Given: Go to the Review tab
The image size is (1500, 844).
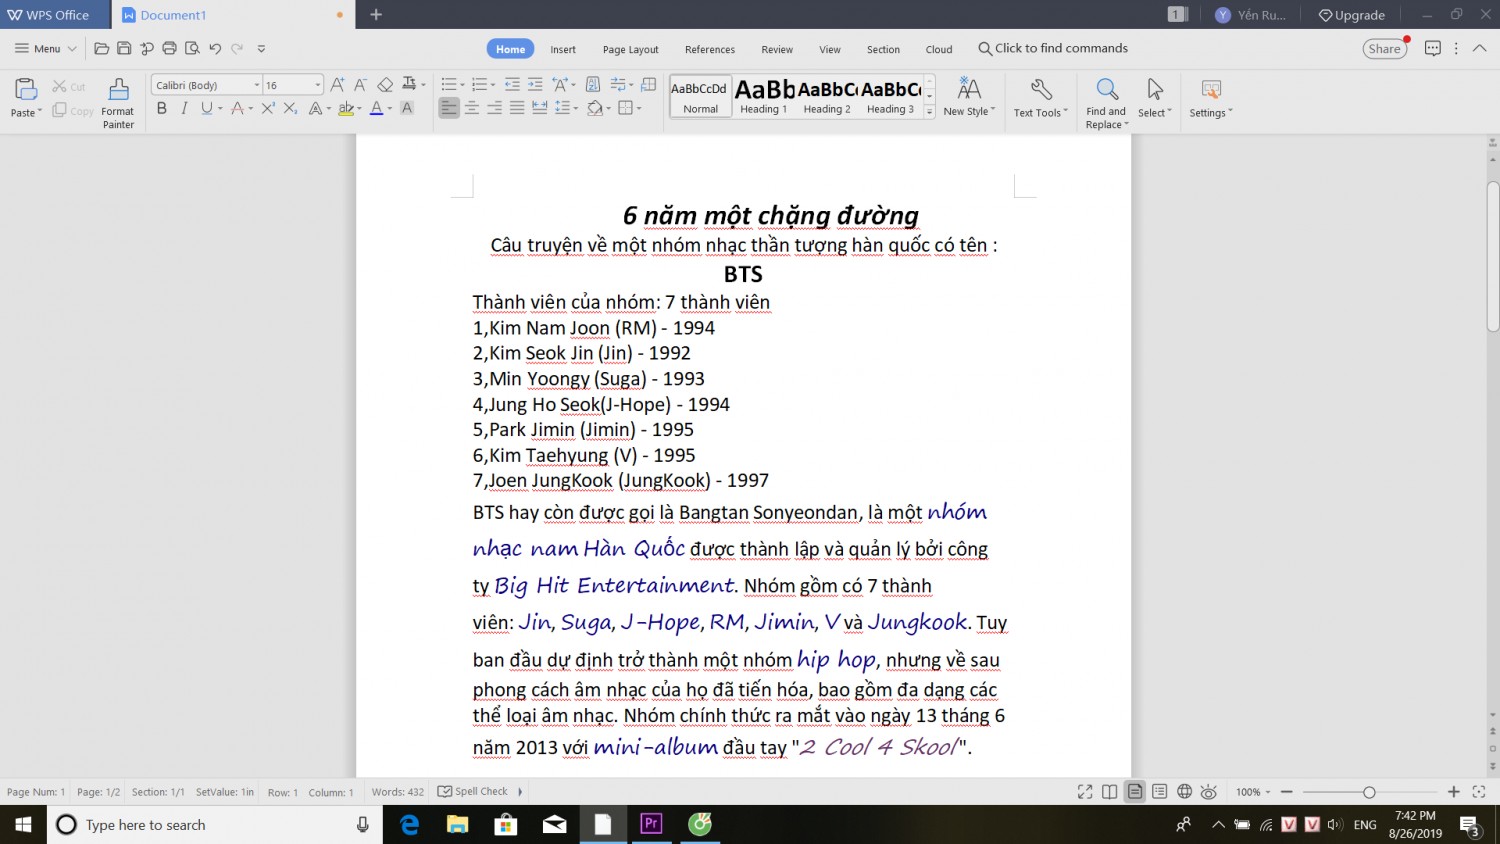Looking at the screenshot, I should [777, 49].
